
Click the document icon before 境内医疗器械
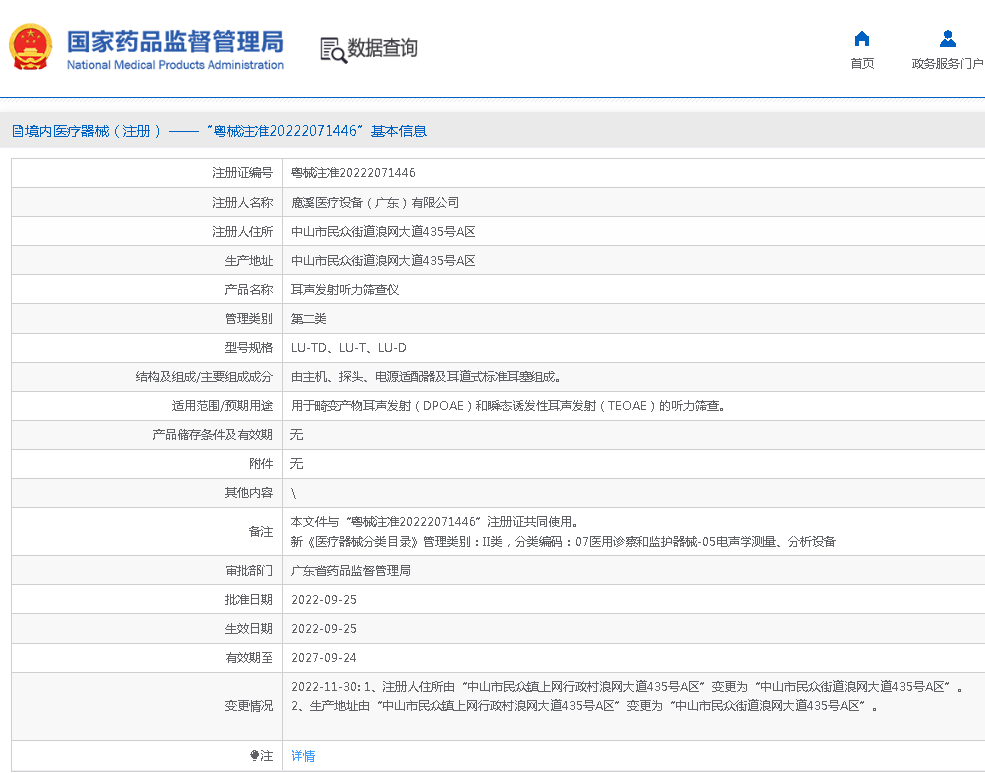click(17, 131)
